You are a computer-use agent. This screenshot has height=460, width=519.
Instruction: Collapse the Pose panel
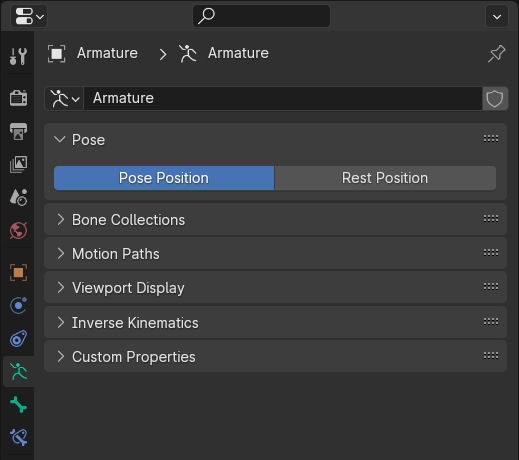(x=60, y=139)
